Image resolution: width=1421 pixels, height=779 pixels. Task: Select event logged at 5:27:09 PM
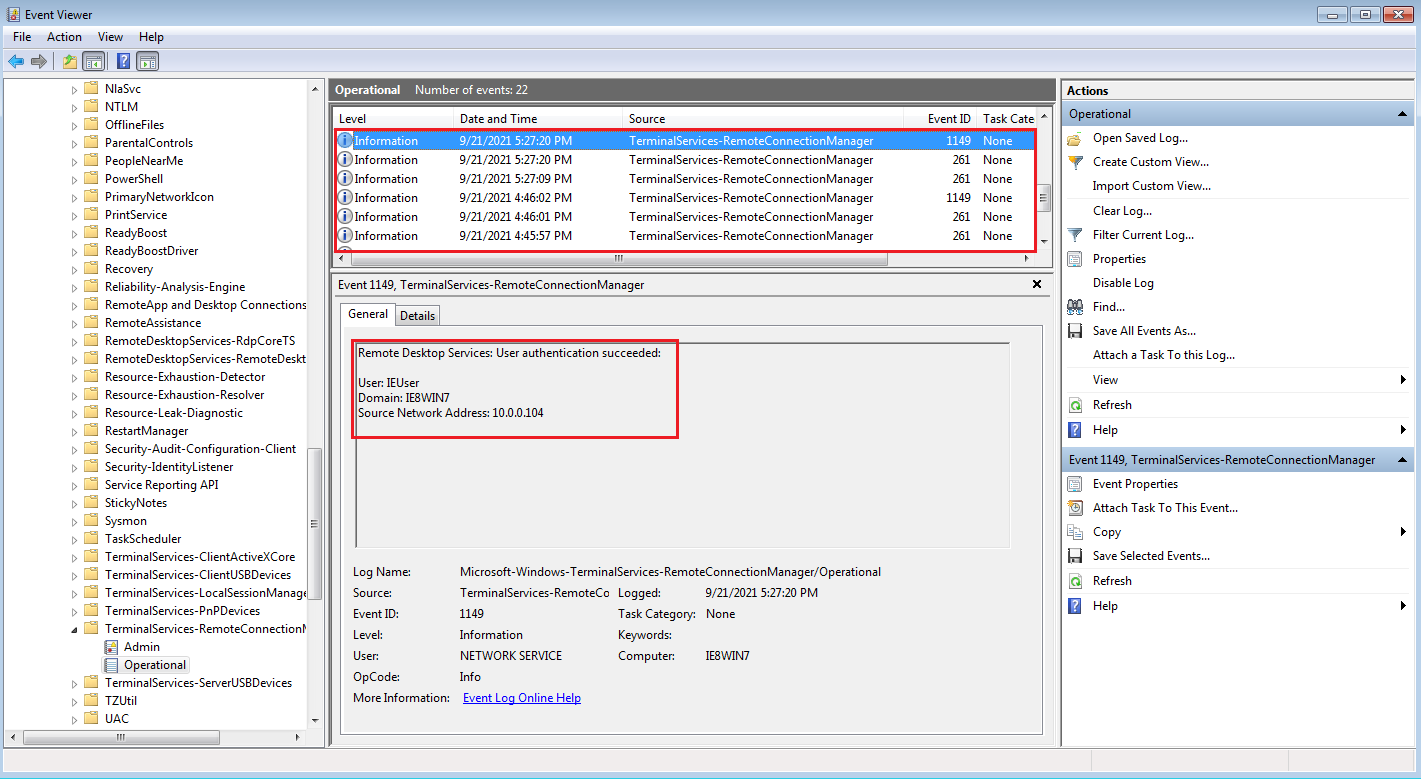(x=685, y=179)
